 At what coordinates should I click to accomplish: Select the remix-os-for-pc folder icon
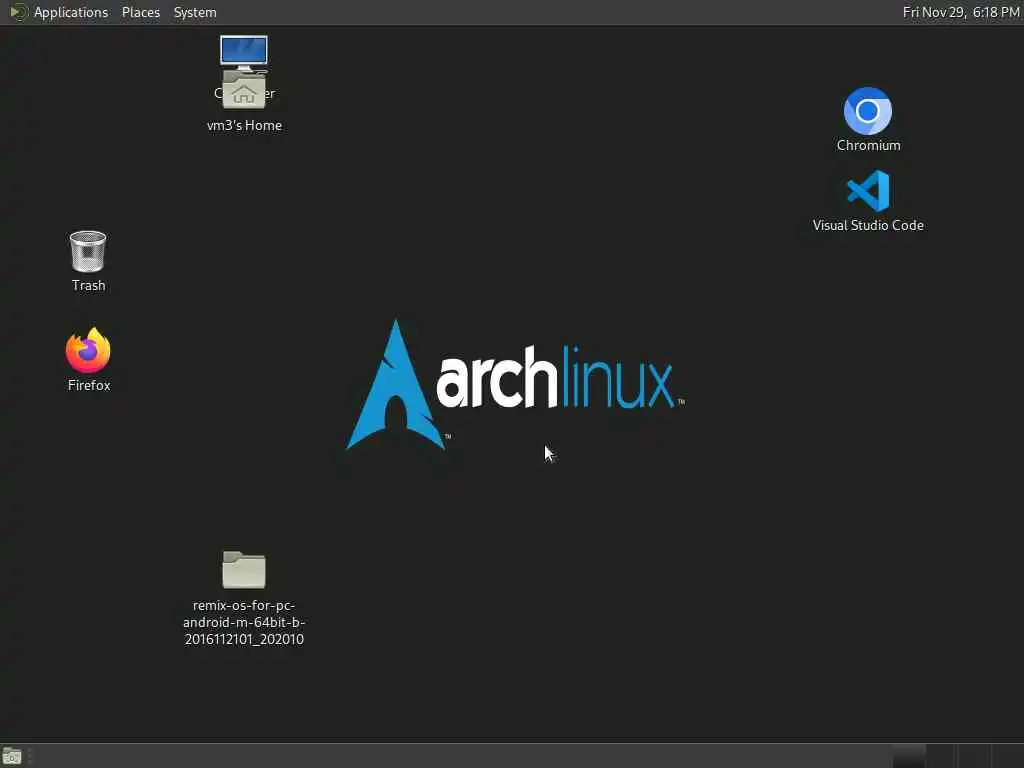tap(244, 569)
